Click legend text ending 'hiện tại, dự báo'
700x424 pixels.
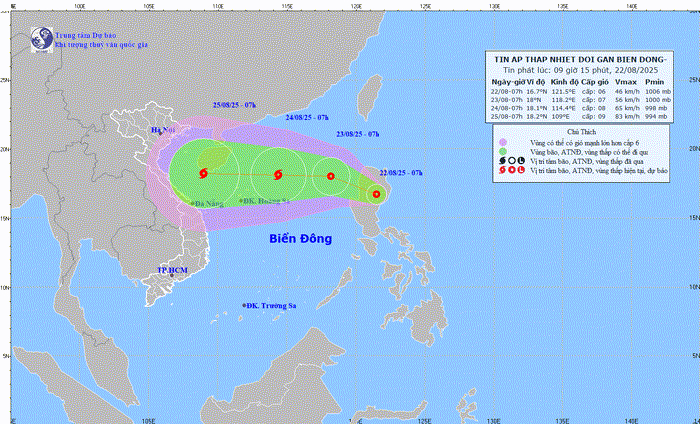599,171
